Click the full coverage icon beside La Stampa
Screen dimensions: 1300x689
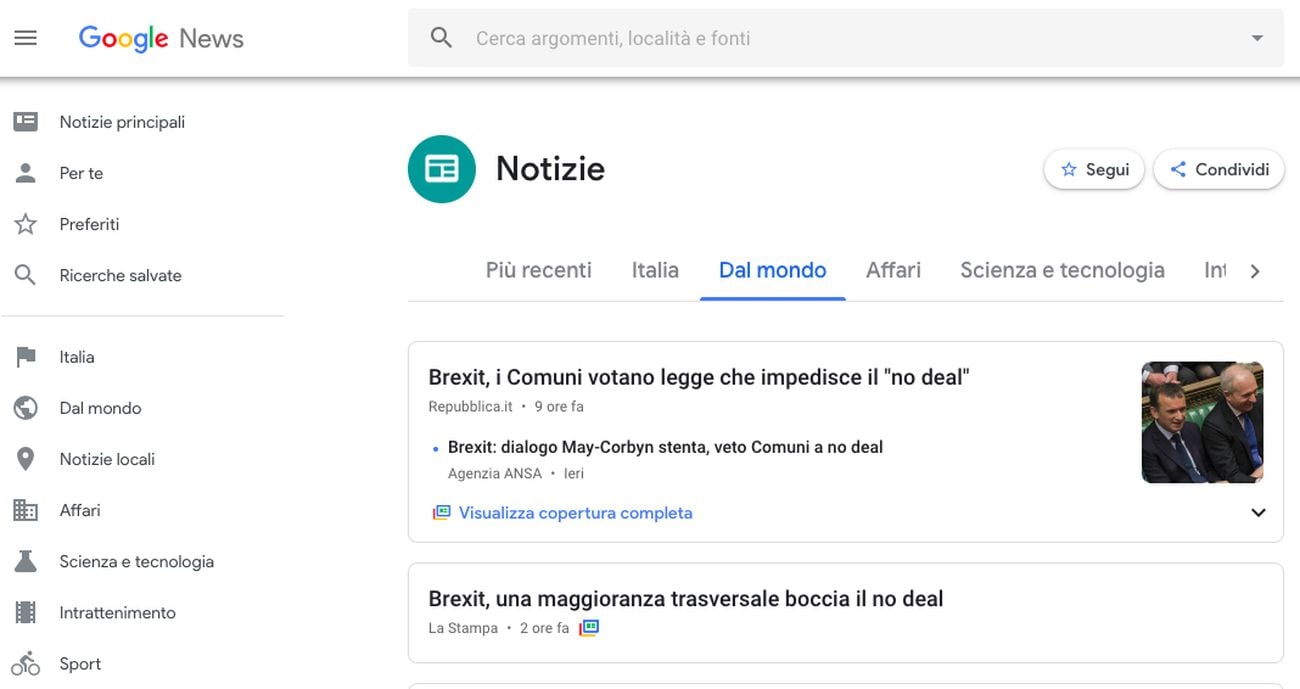589,628
